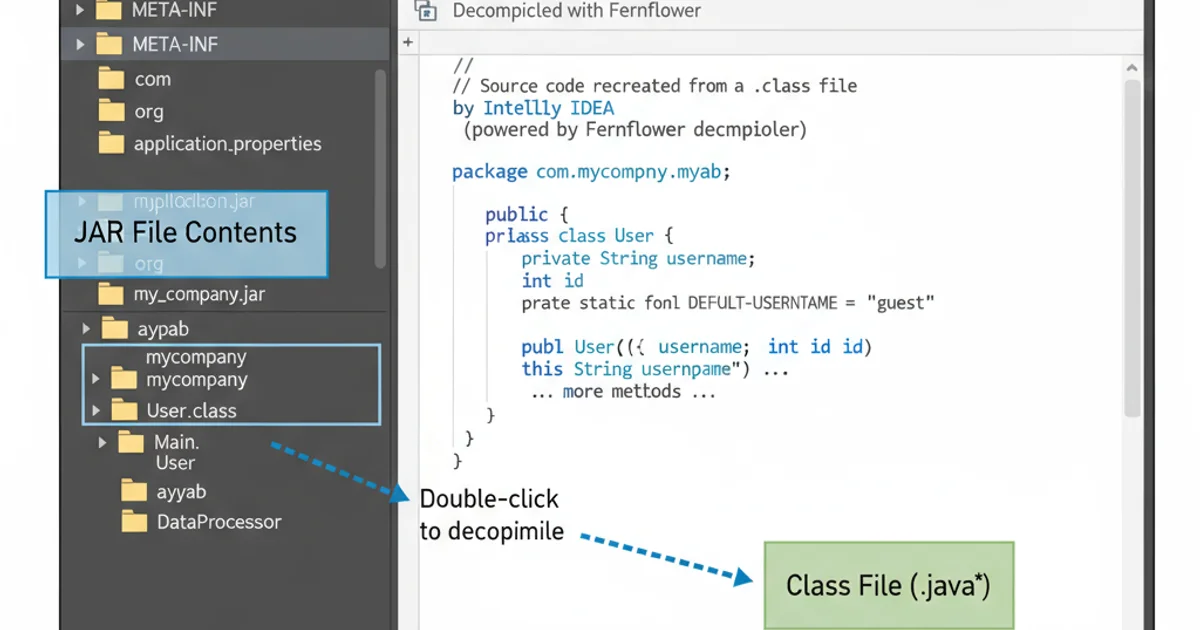The height and width of the screenshot is (630, 1200).
Task: Click the editor scrollbar up arrow
Action: 1131,66
